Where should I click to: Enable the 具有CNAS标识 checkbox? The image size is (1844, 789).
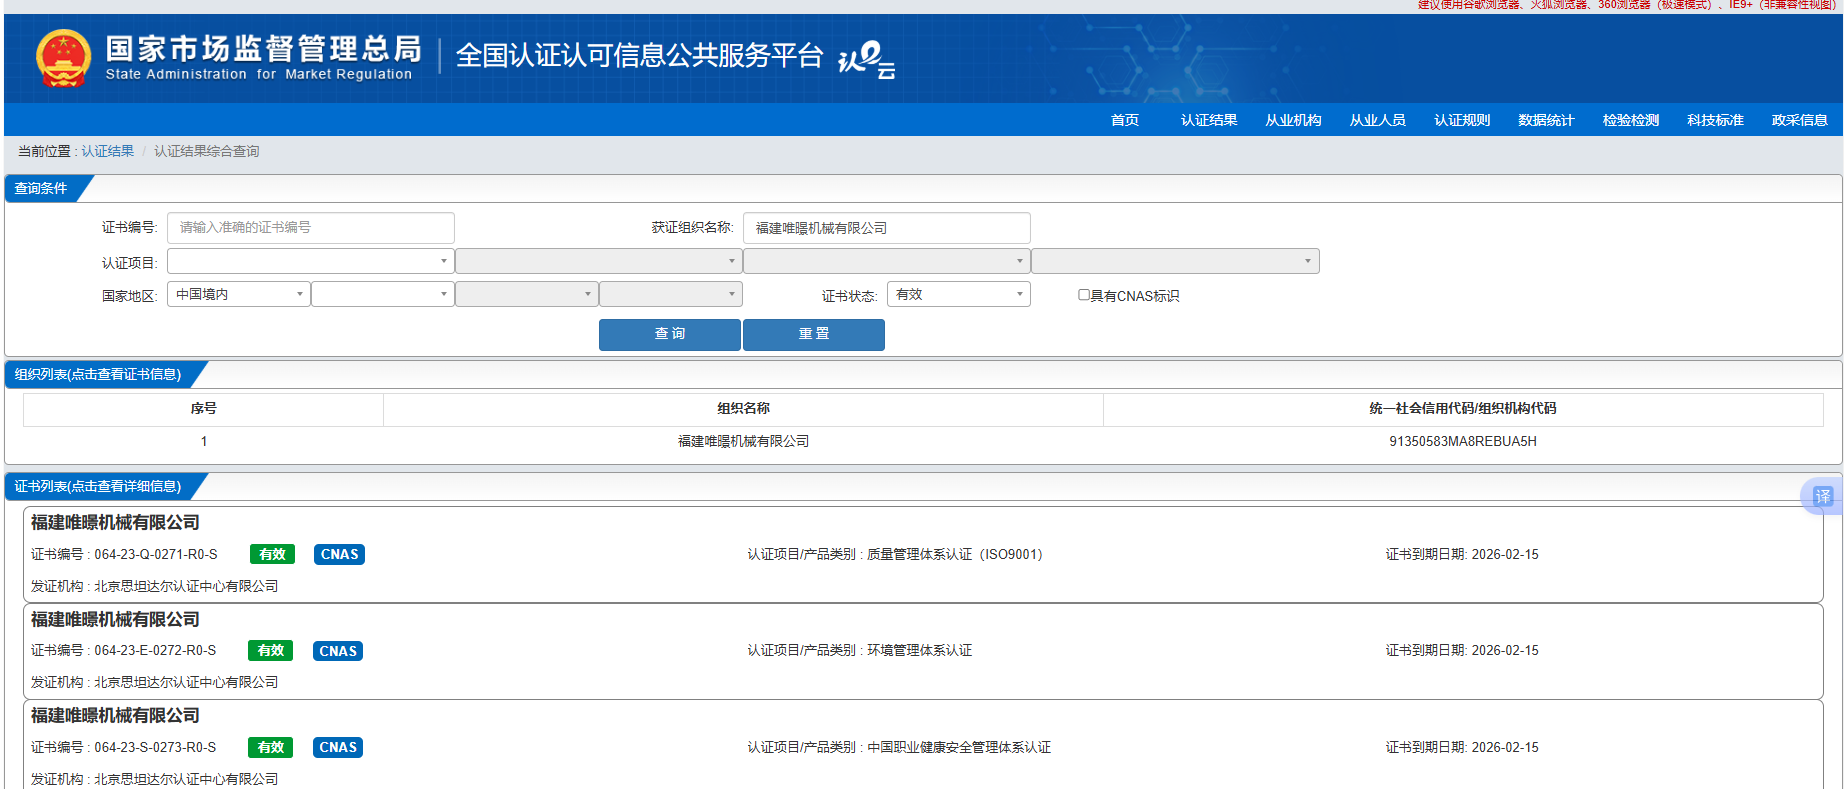pyautogui.click(x=1084, y=295)
